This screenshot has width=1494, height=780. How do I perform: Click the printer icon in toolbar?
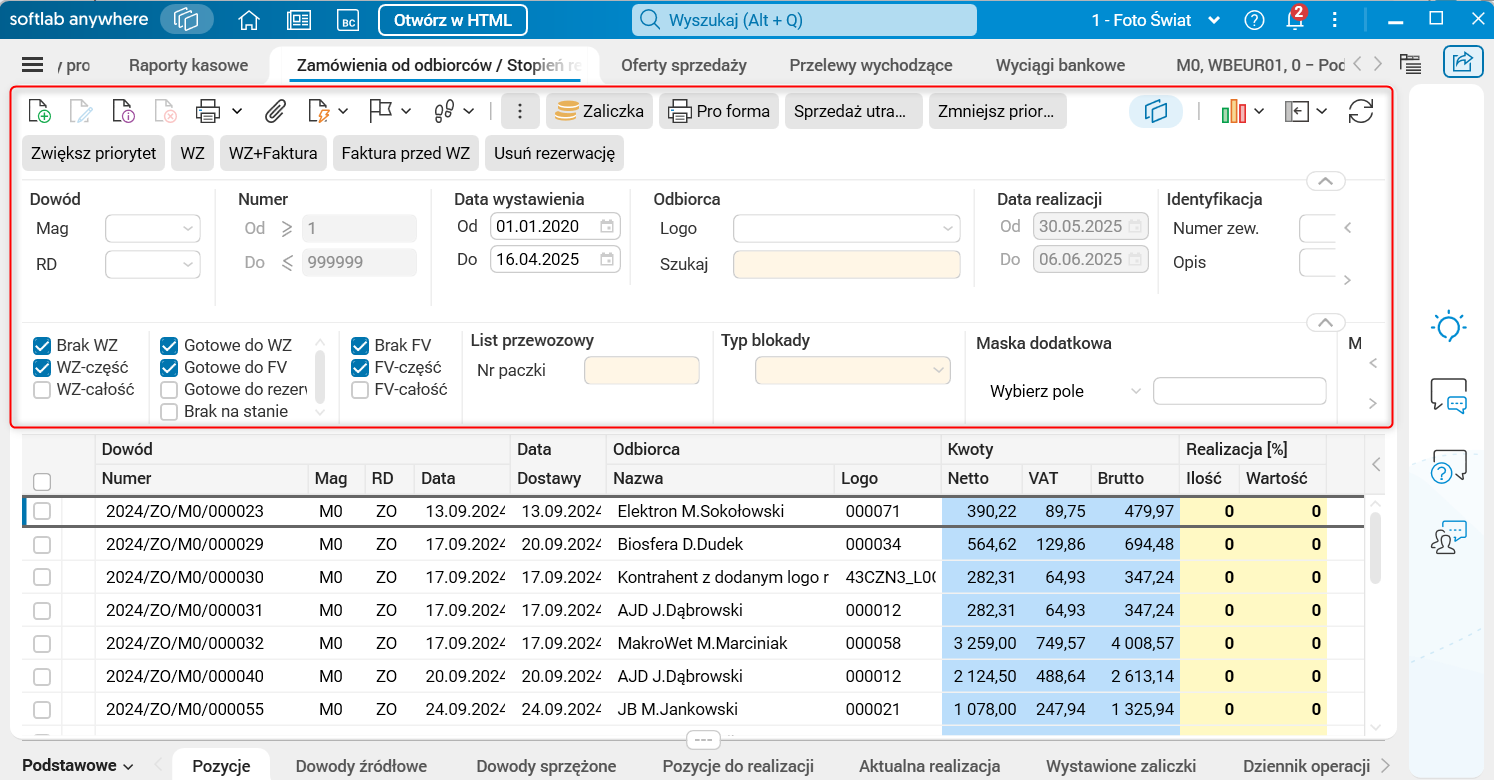[x=208, y=111]
